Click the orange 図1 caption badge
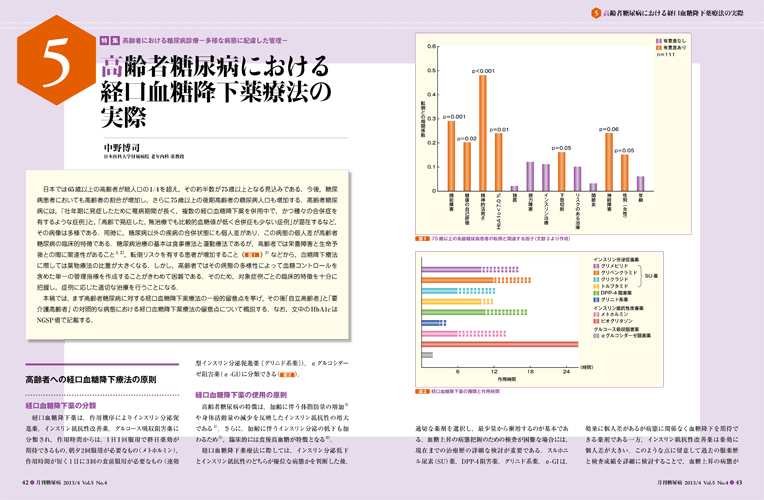This screenshot has height=500, width=764. (x=422, y=239)
